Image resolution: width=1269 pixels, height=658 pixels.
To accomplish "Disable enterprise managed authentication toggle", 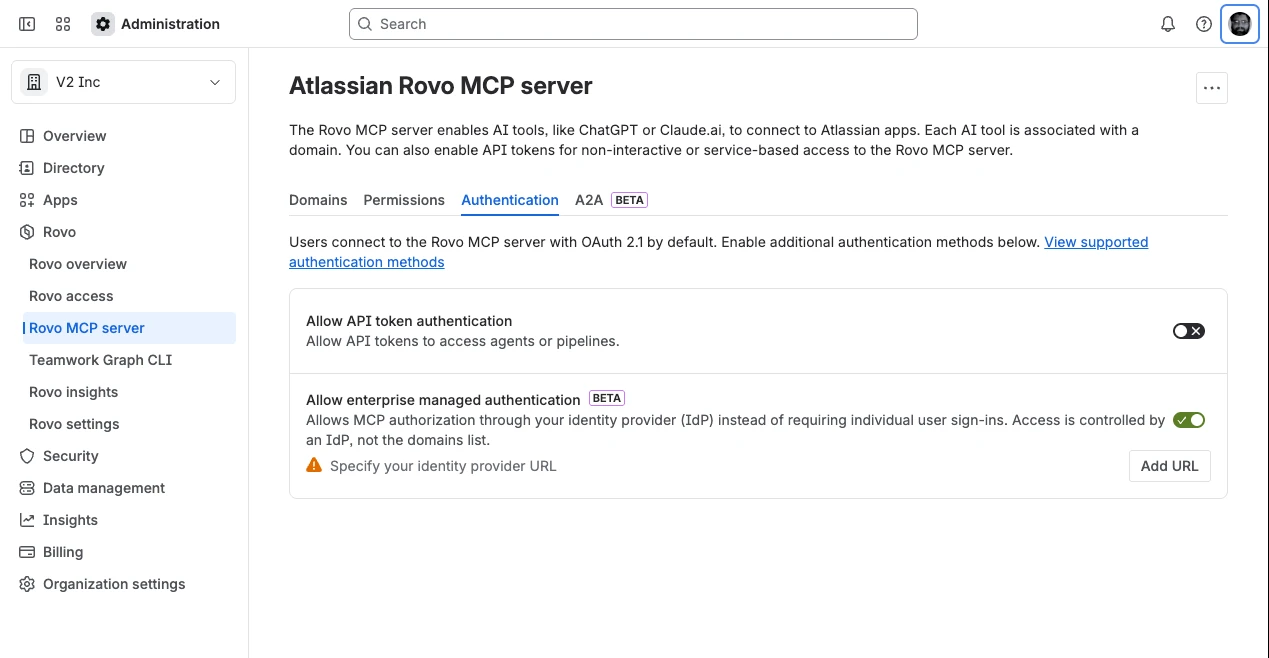I will coord(1189,420).
